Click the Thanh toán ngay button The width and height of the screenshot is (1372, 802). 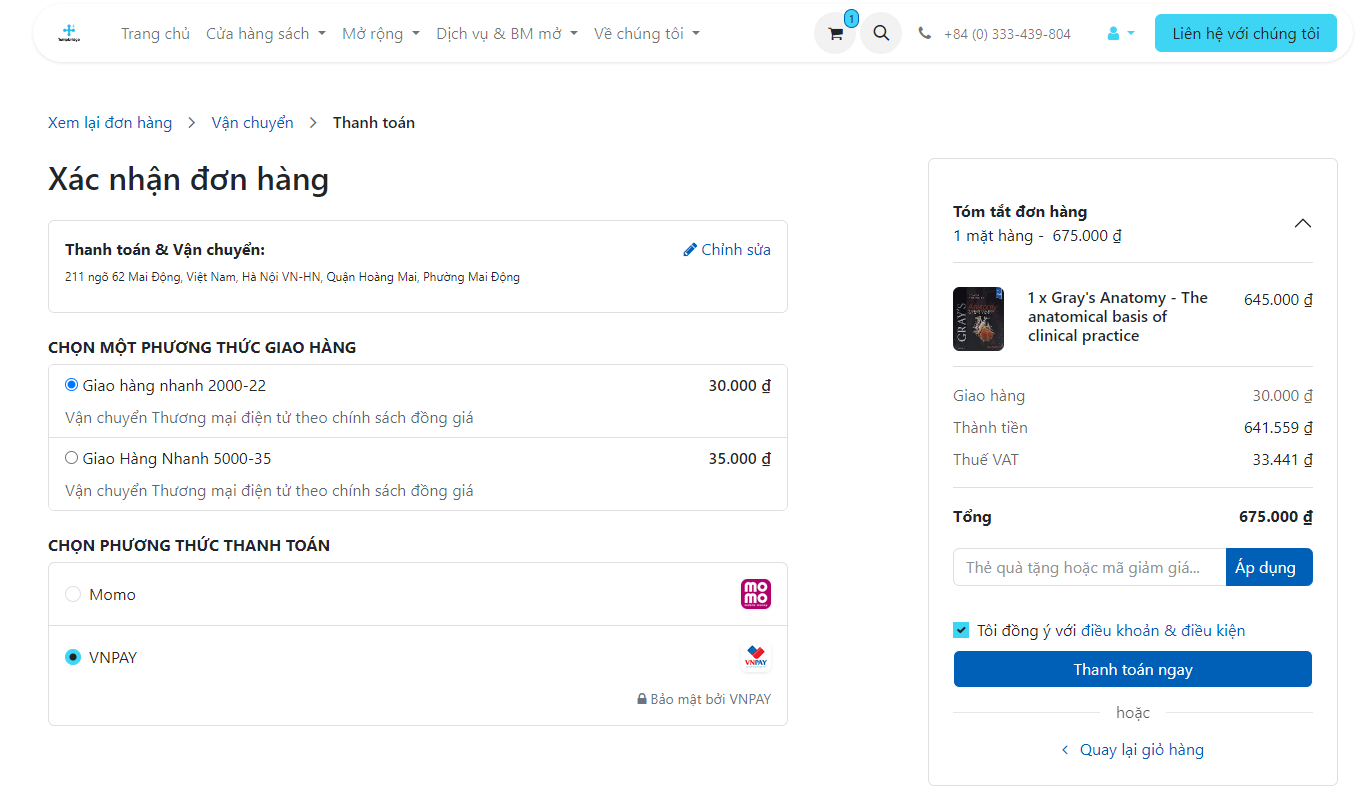(1132, 670)
